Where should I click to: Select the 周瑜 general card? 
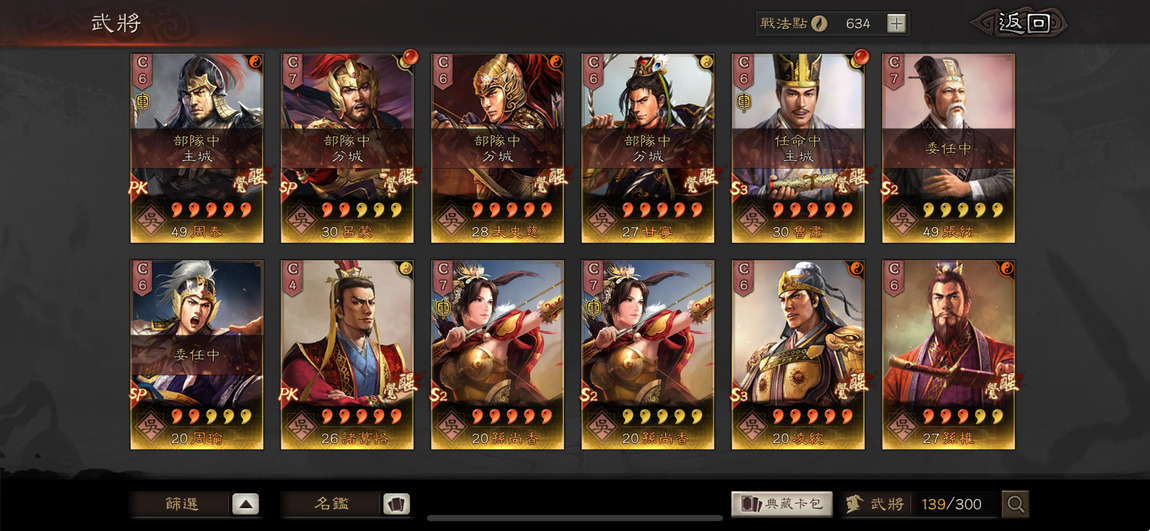pos(197,354)
